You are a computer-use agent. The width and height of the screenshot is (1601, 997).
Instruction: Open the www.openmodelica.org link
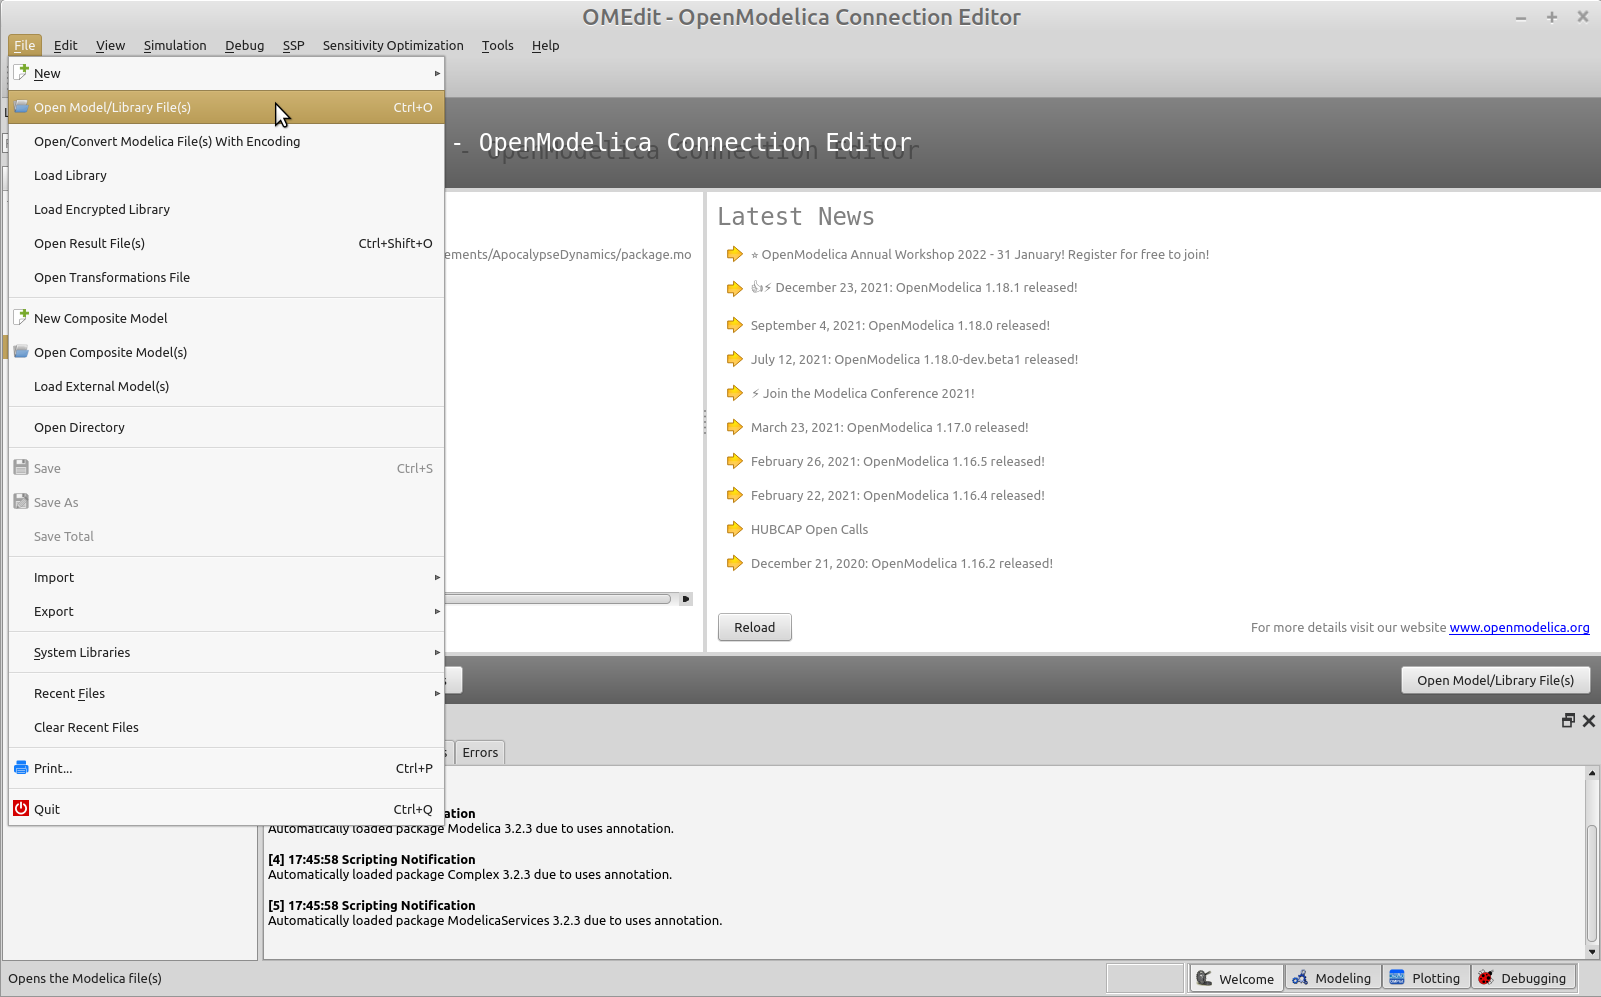(1519, 627)
